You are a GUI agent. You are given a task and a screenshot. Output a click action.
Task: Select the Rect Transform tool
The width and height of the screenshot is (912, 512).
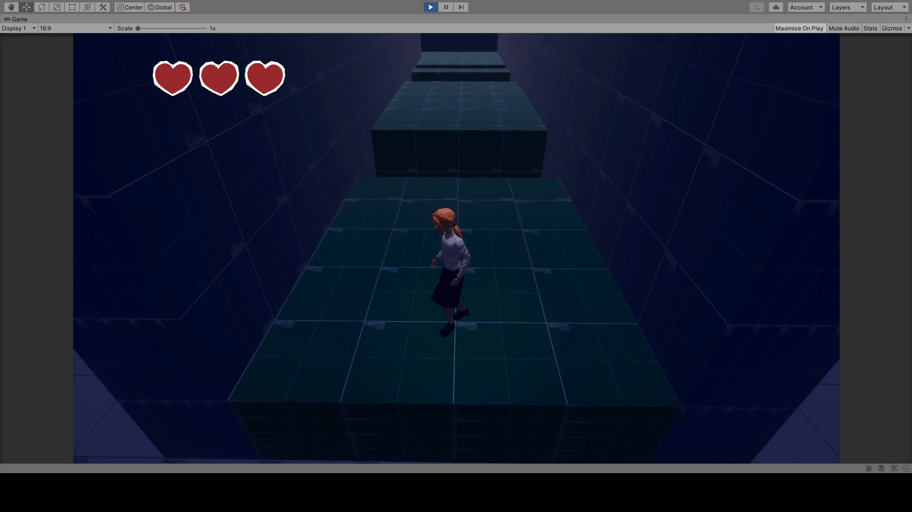[x=72, y=7]
